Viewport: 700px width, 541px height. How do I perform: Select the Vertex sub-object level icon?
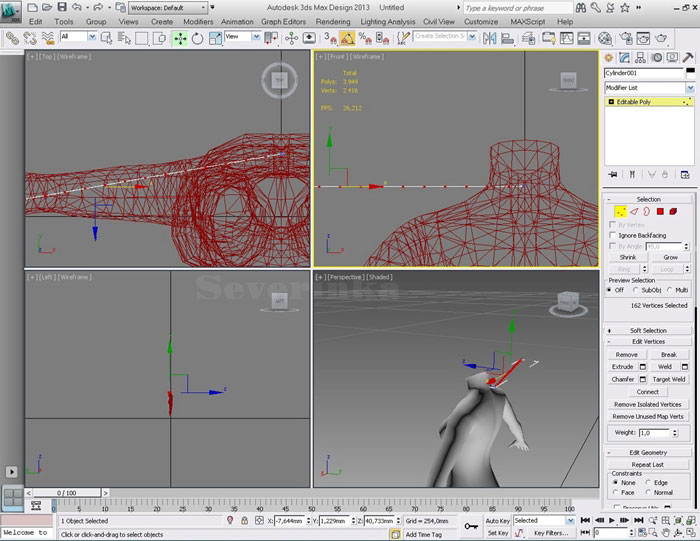pos(620,212)
